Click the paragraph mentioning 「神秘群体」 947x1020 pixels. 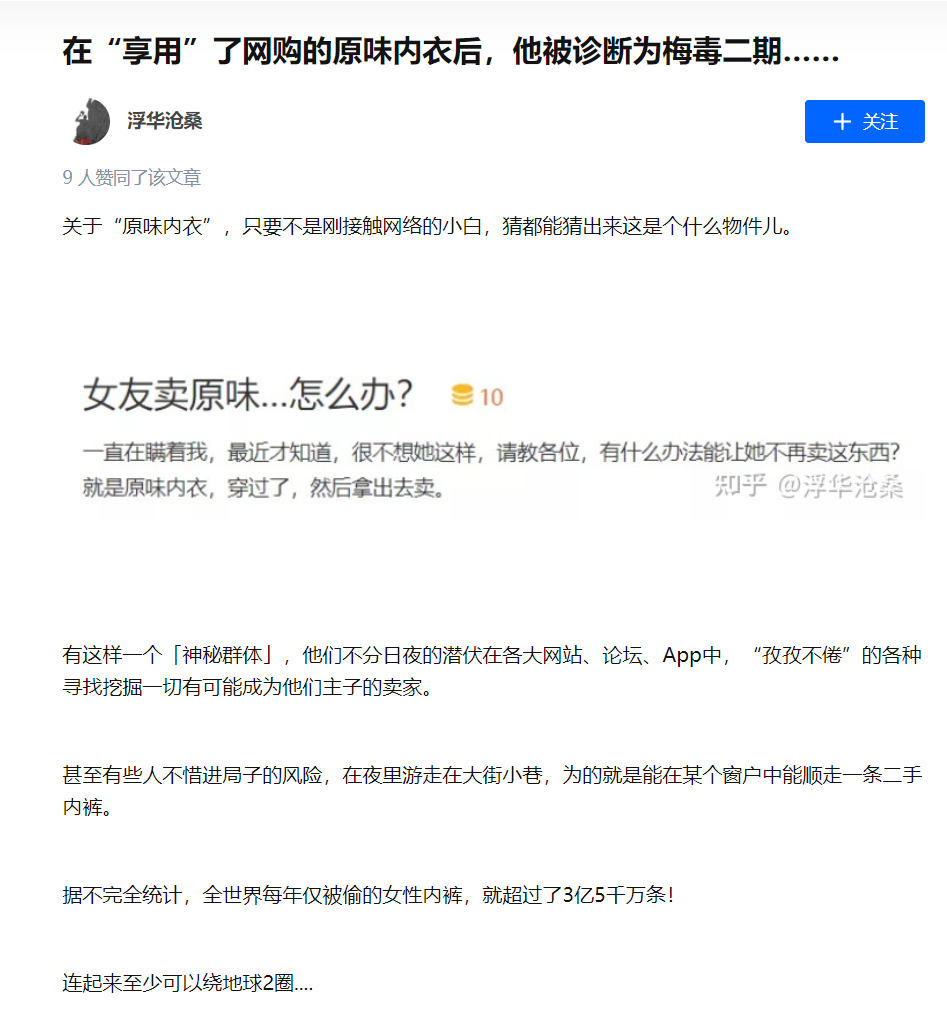(492, 671)
